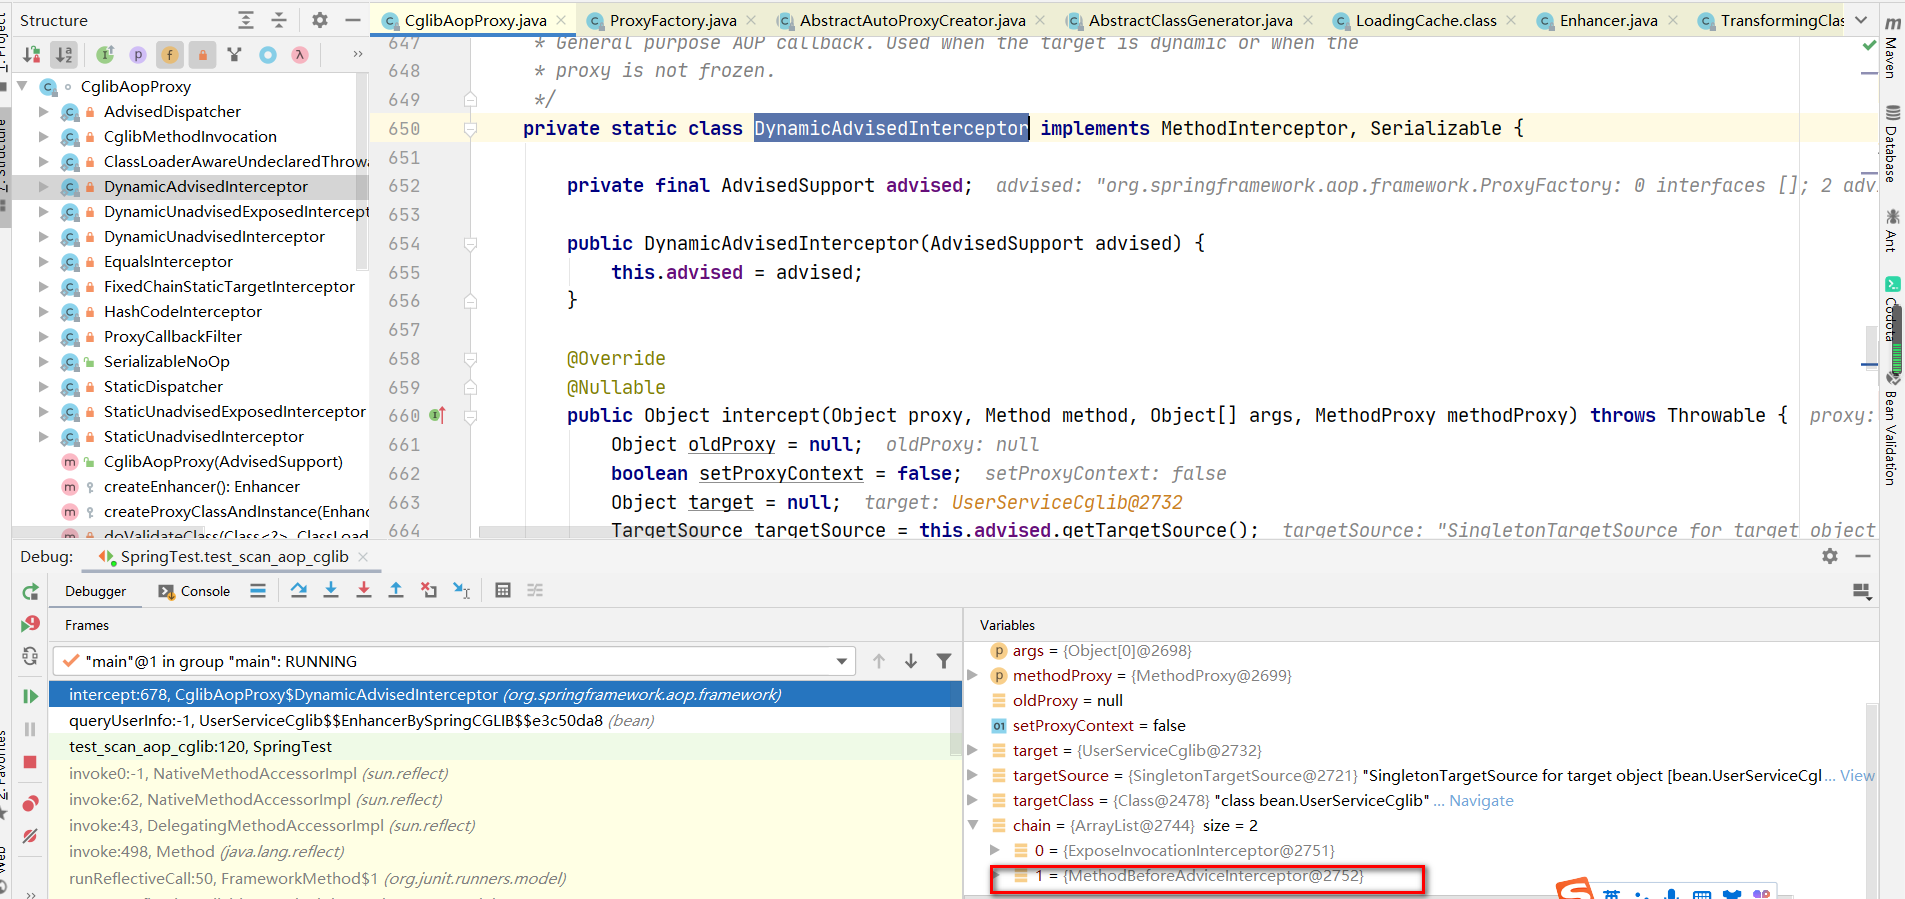The image size is (1905, 899).
Task: Click Navigate link for targetClass variable
Action: (1481, 801)
